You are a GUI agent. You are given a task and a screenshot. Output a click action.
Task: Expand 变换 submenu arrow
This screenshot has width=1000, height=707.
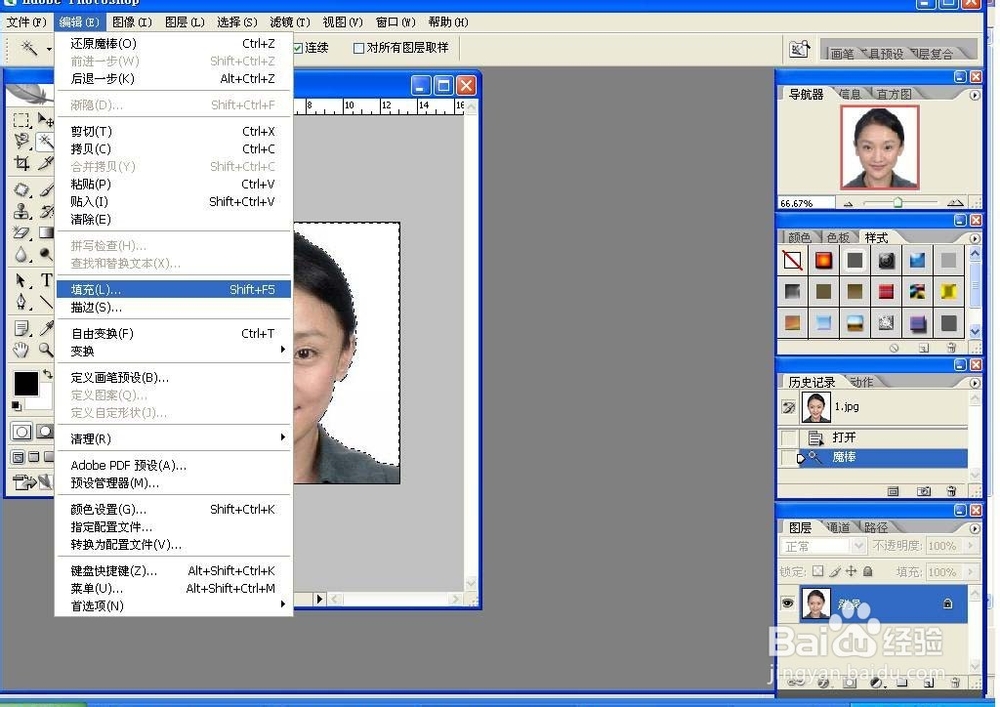(x=283, y=350)
